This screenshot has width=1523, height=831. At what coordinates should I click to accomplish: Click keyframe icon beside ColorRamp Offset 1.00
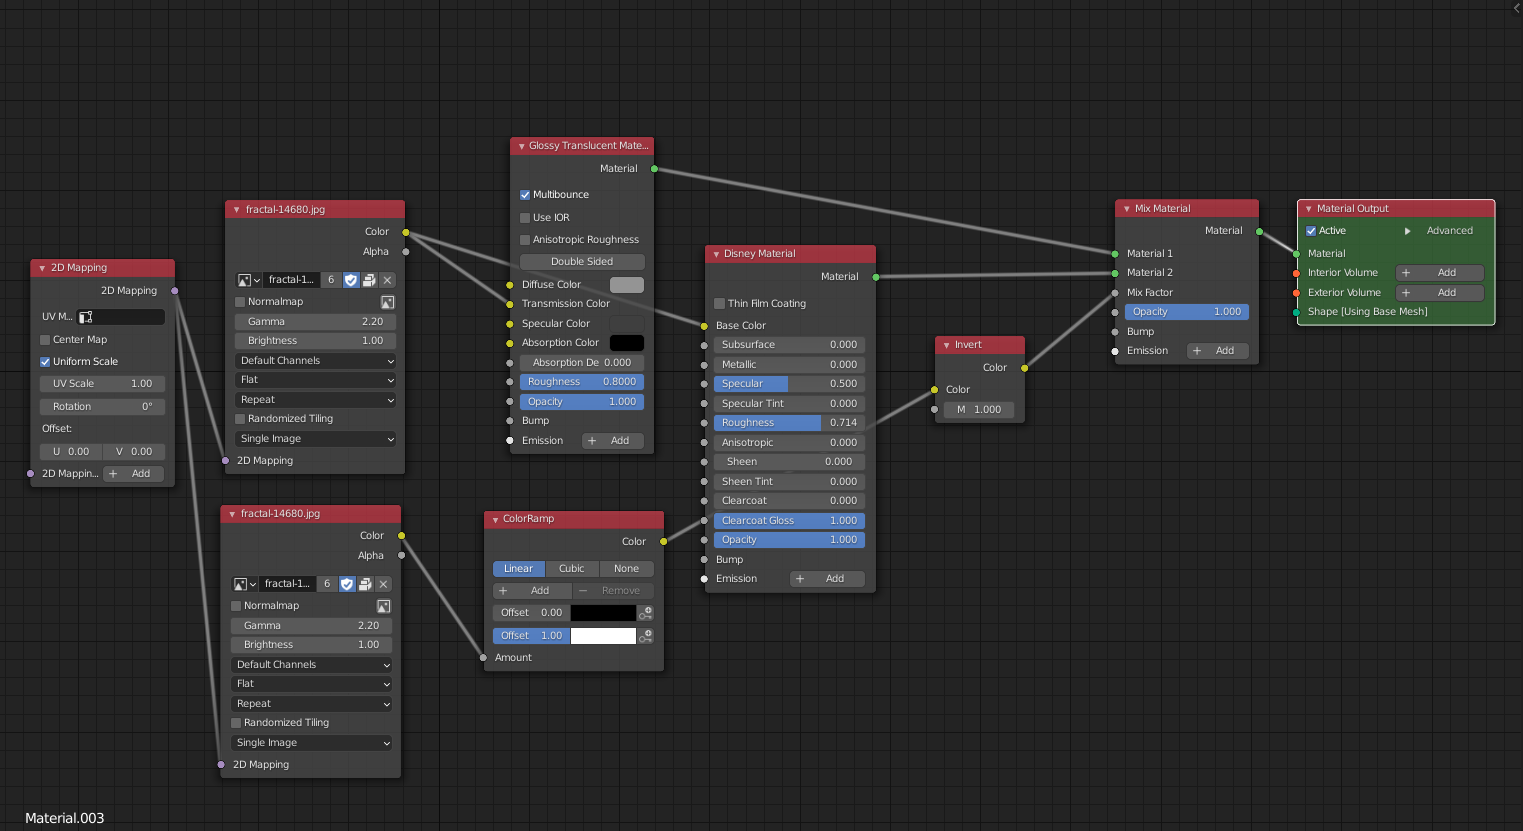646,636
